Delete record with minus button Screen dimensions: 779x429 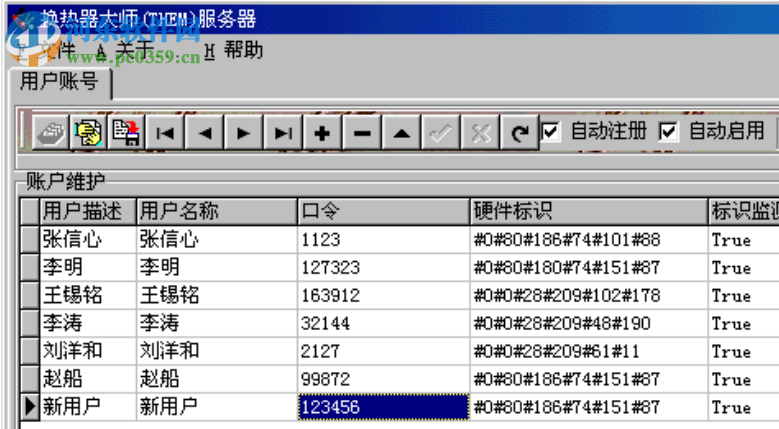click(x=362, y=133)
